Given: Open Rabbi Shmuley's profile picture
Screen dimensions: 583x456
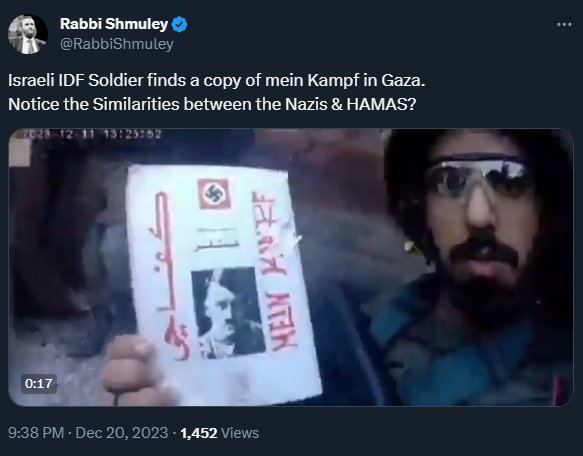Looking at the screenshot, I should 28,34.
